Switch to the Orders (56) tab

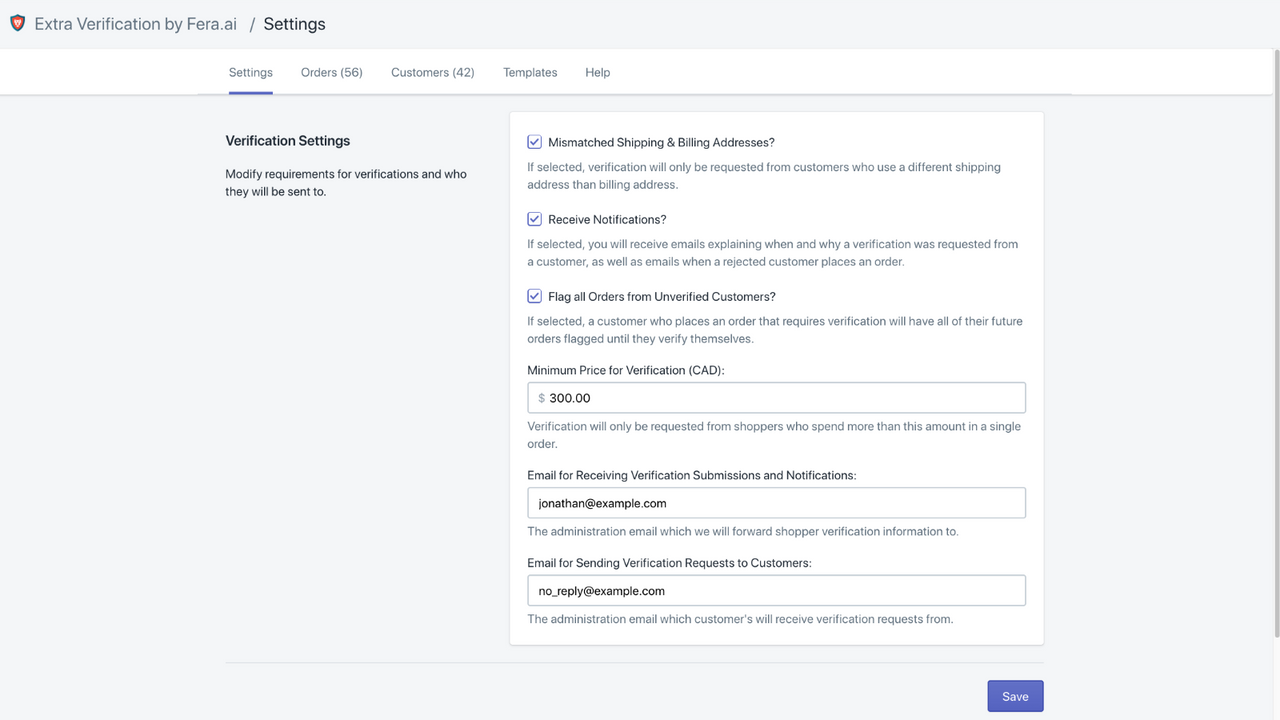[x=332, y=72]
